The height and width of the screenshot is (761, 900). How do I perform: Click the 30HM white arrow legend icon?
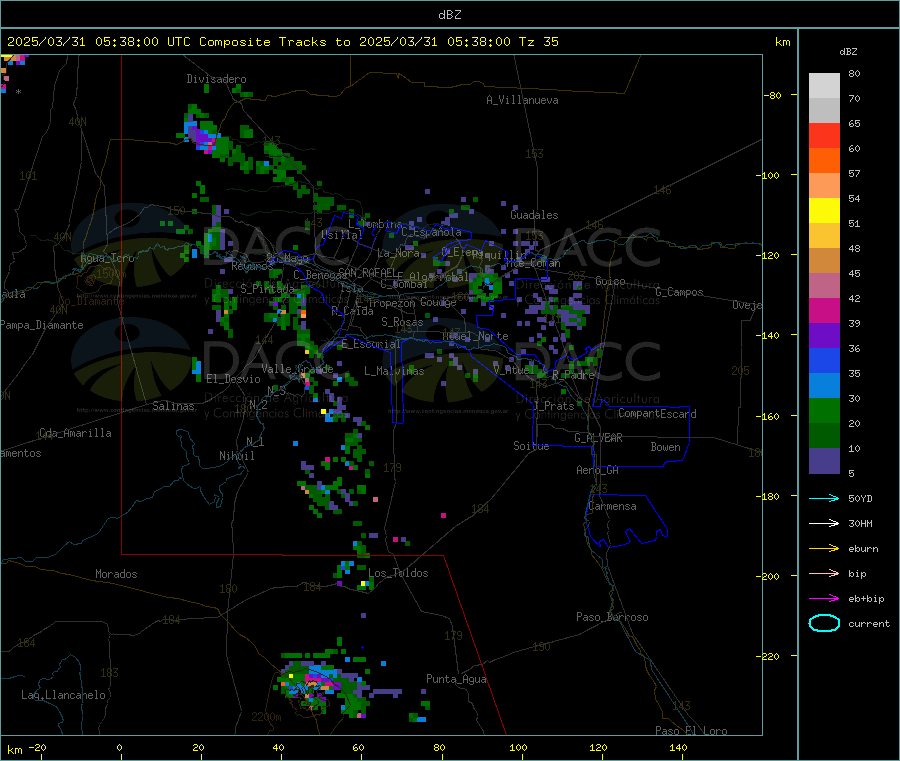[824, 523]
